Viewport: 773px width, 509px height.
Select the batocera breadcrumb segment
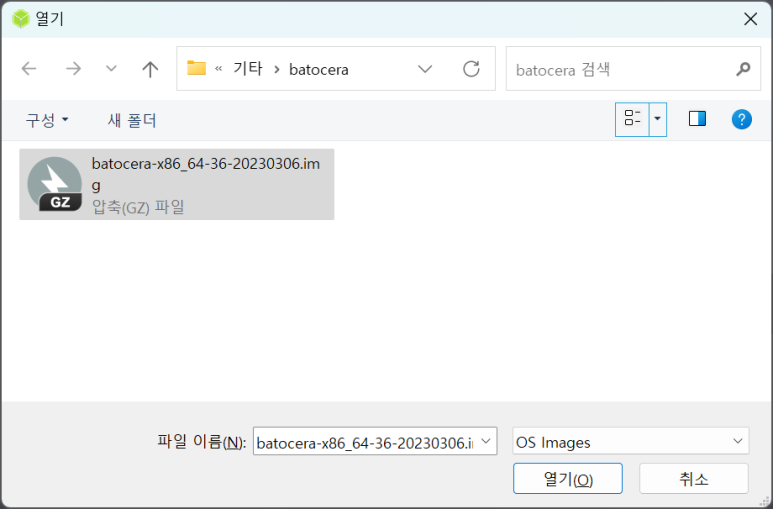[x=318, y=70]
